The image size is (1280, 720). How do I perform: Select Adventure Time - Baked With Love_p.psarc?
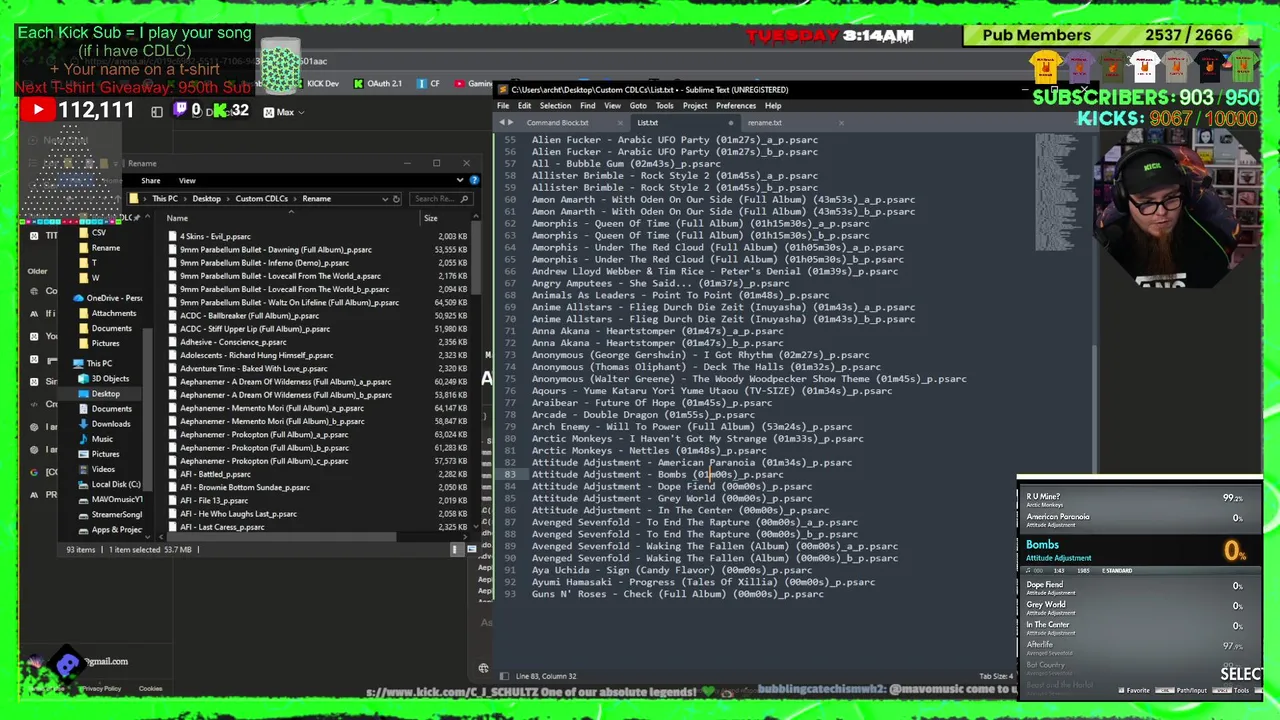coord(254,368)
